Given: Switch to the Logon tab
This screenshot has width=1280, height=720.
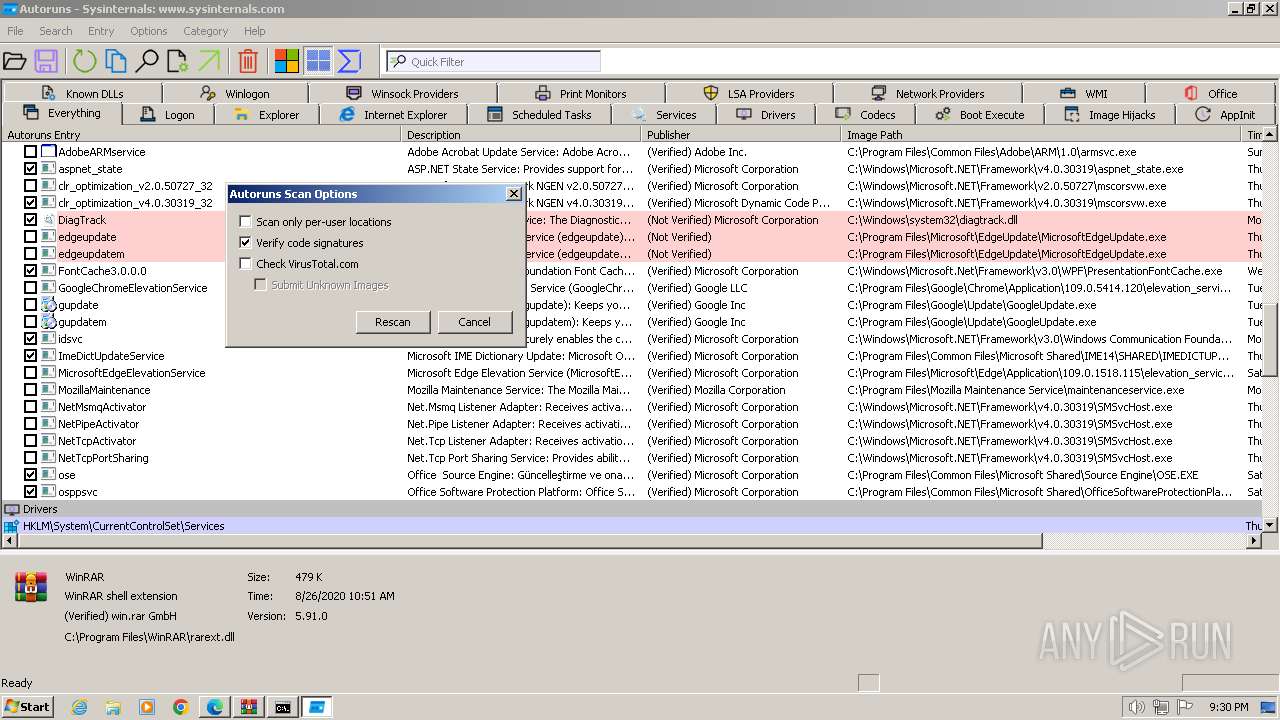Looking at the screenshot, I should click(169, 115).
